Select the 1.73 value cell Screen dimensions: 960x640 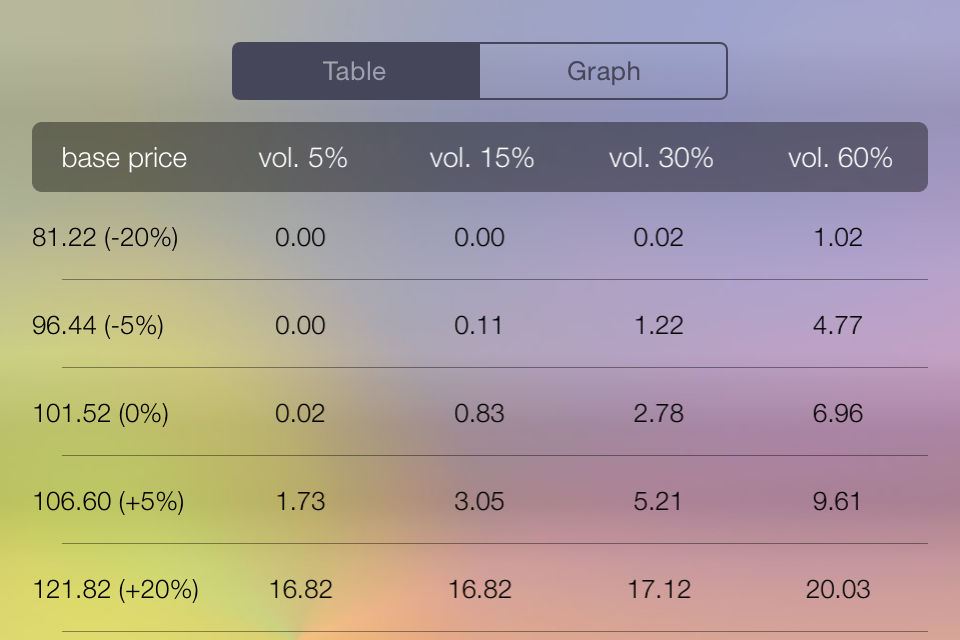301,502
